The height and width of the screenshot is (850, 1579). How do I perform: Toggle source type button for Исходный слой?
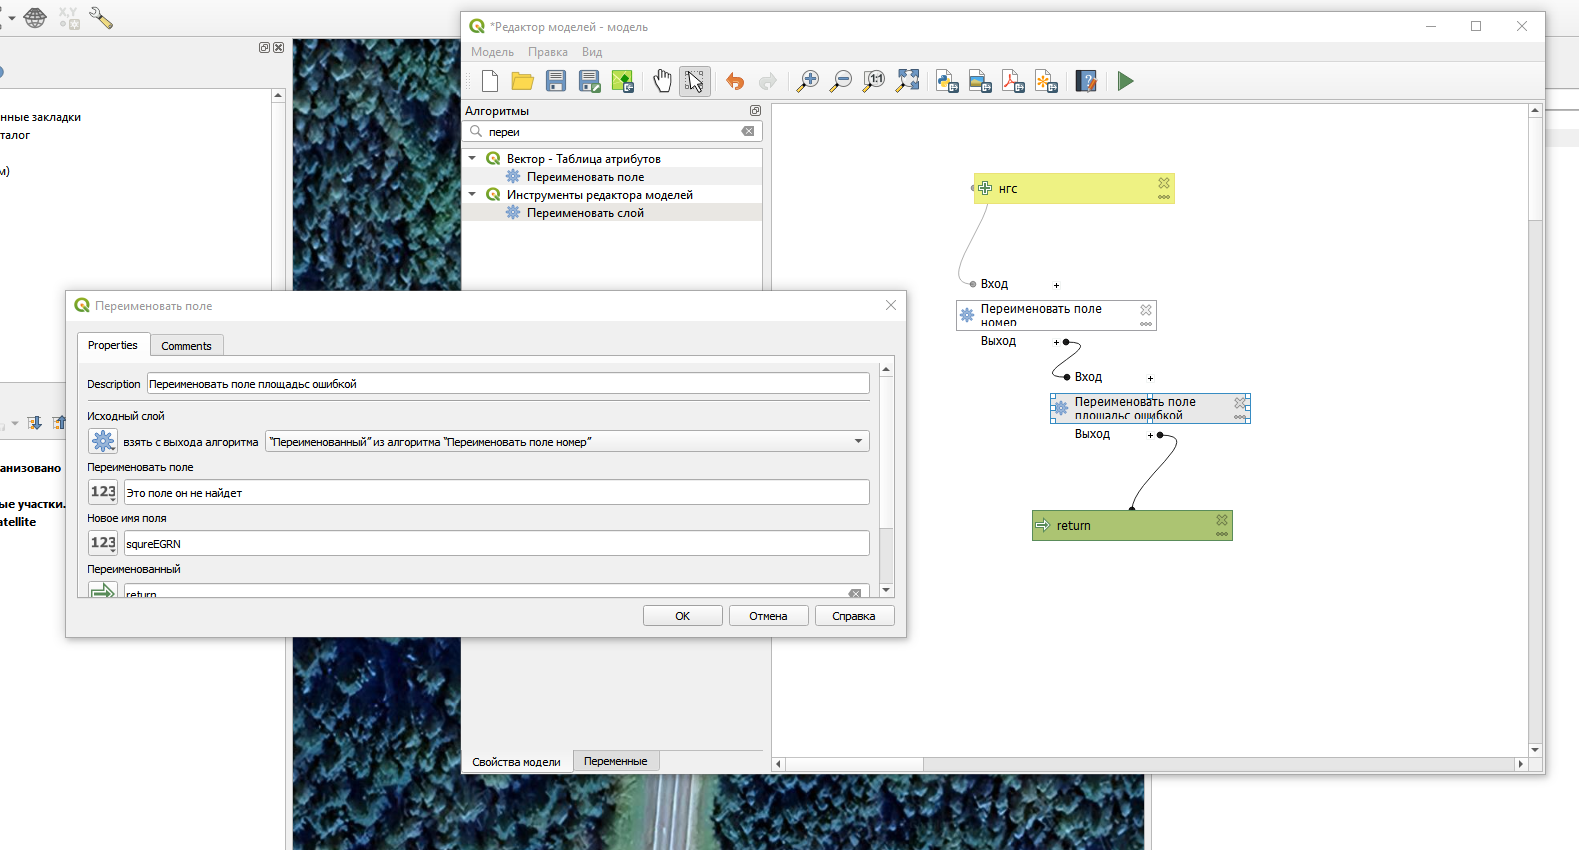click(103, 441)
